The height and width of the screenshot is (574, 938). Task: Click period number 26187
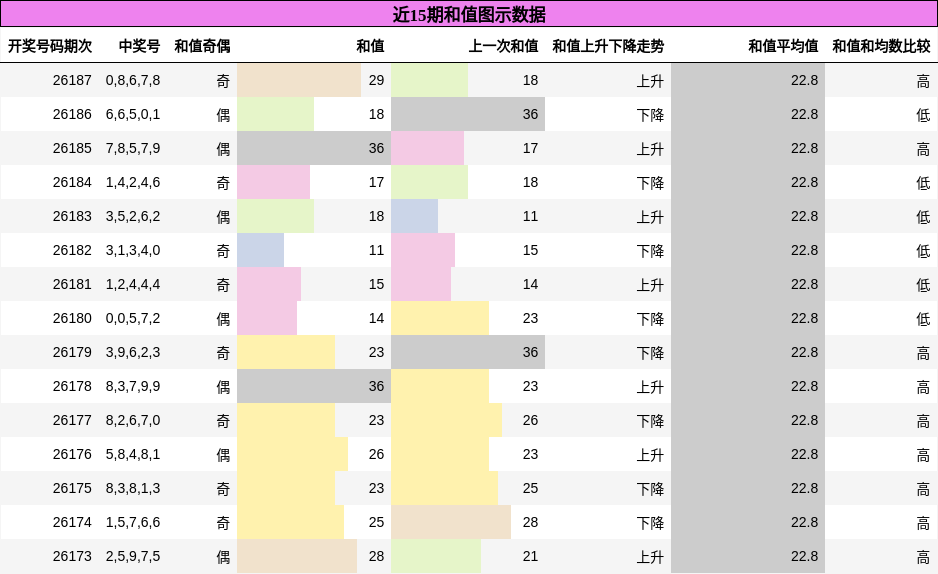(x=72, y=80)
